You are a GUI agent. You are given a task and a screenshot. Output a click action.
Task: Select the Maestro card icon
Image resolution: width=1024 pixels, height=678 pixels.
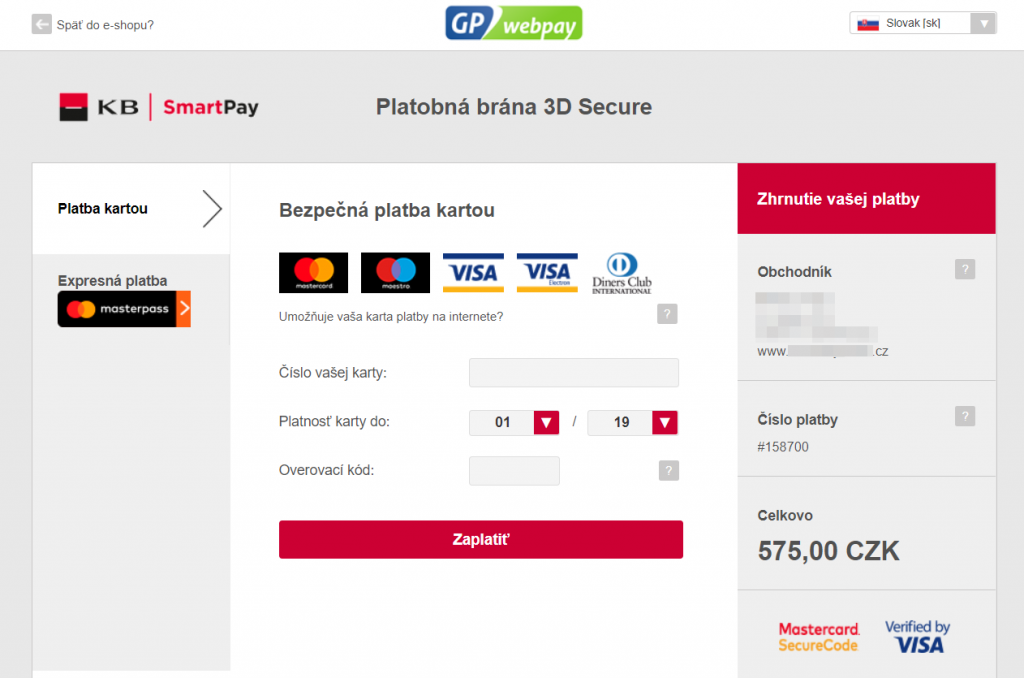[395, 272]
